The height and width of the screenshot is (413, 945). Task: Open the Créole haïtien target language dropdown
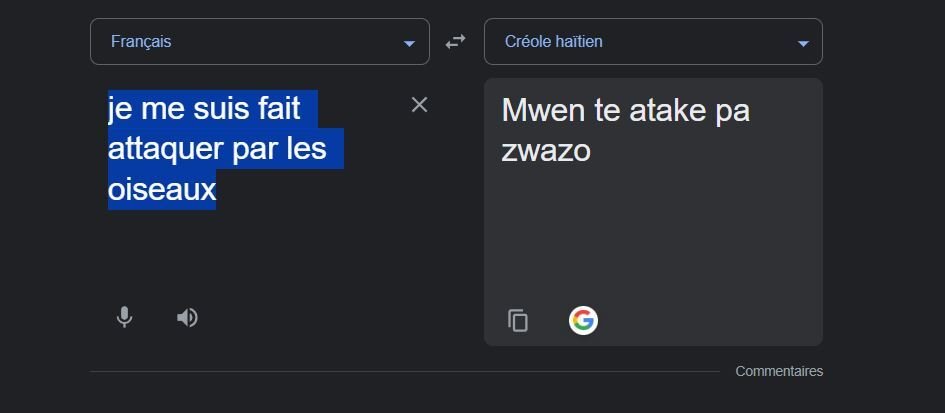pos(653,42)
